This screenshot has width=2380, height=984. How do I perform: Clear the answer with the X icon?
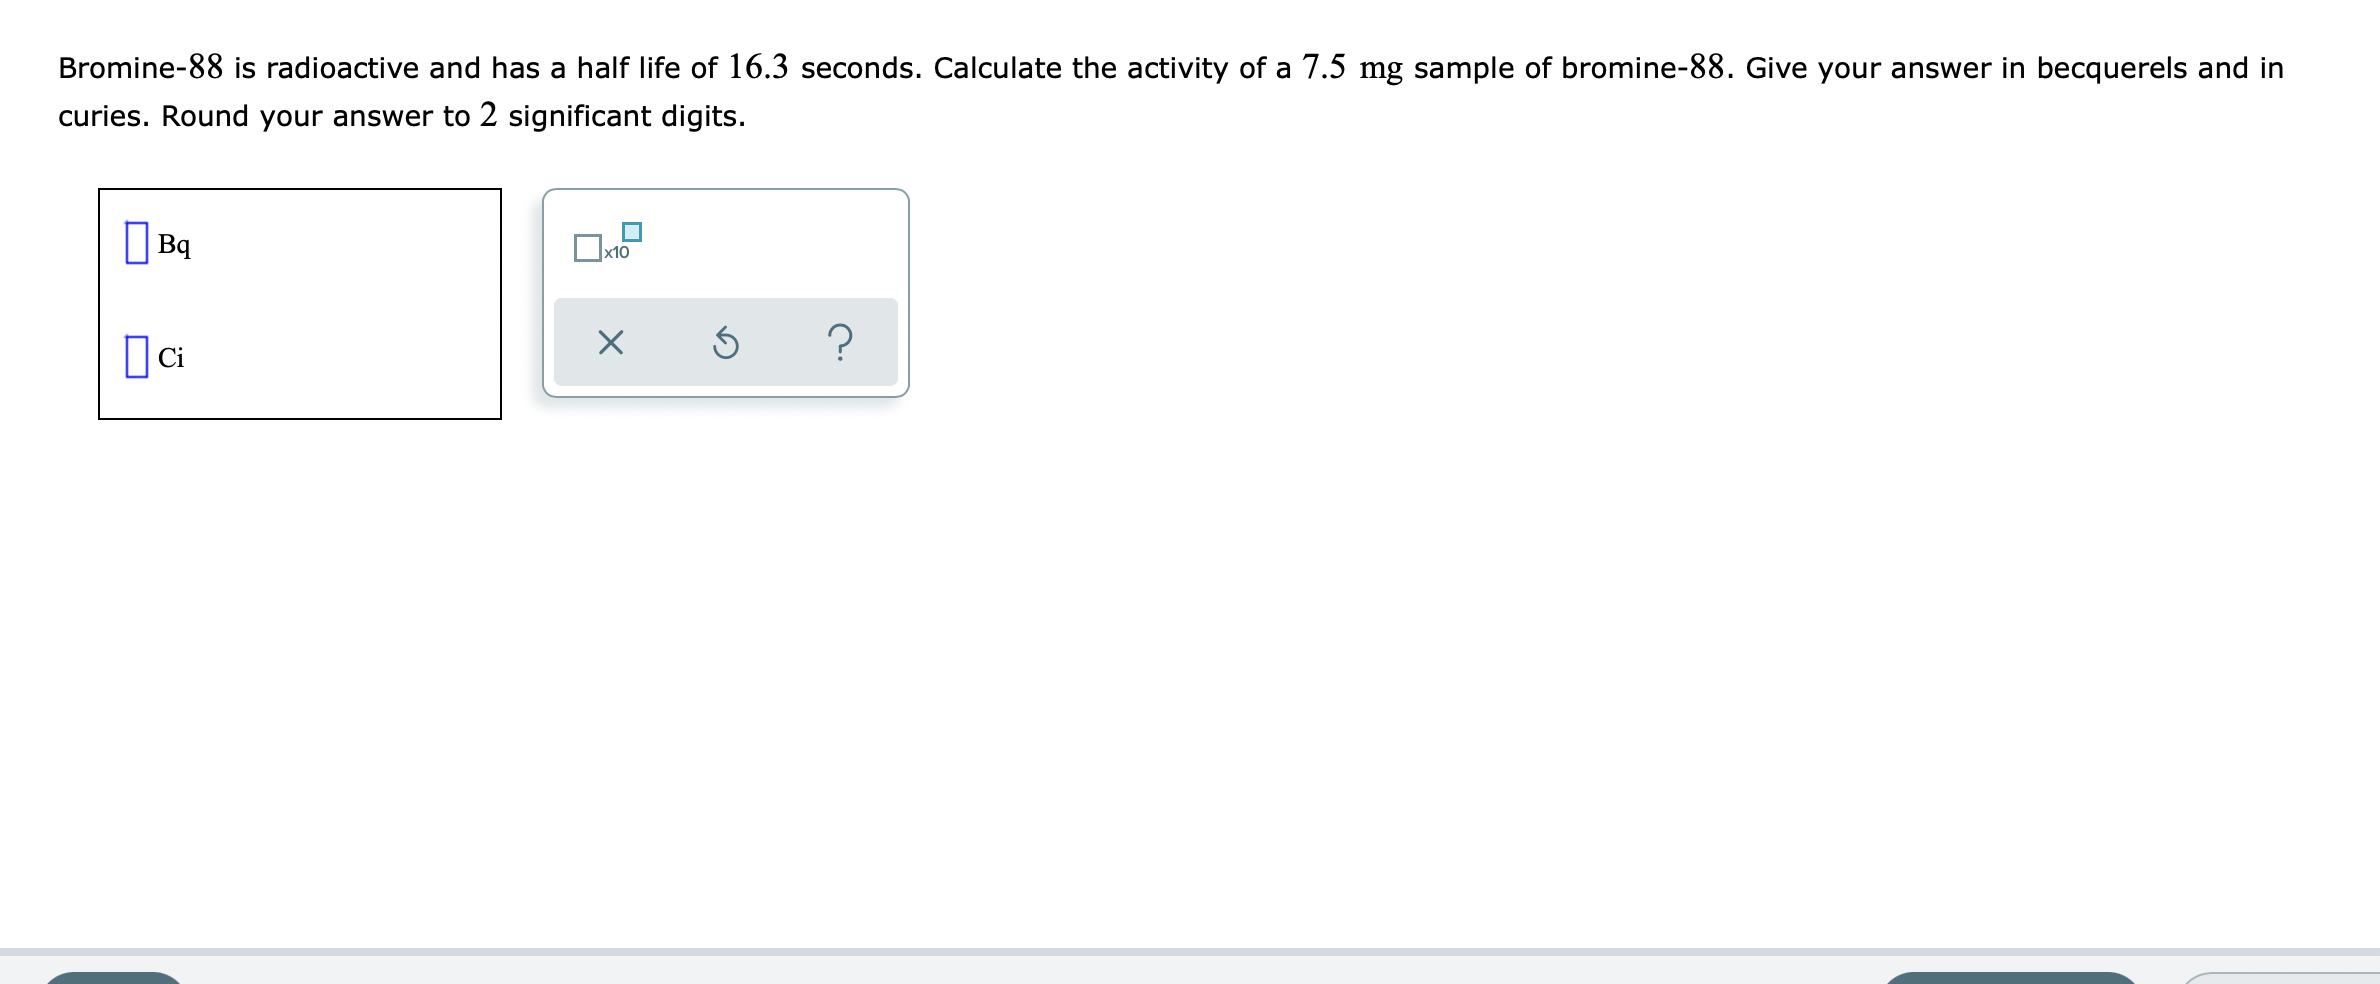(610, 343)
